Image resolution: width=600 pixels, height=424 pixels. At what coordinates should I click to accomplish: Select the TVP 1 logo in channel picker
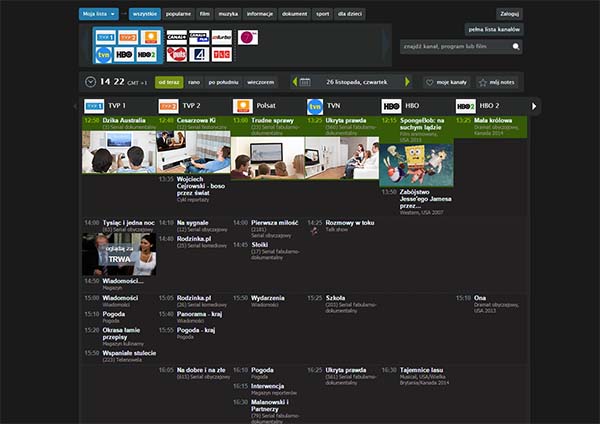point(105,37)
